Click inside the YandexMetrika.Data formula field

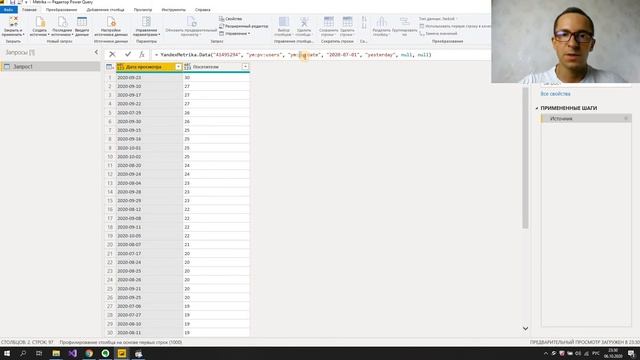(x=322, y=55)
